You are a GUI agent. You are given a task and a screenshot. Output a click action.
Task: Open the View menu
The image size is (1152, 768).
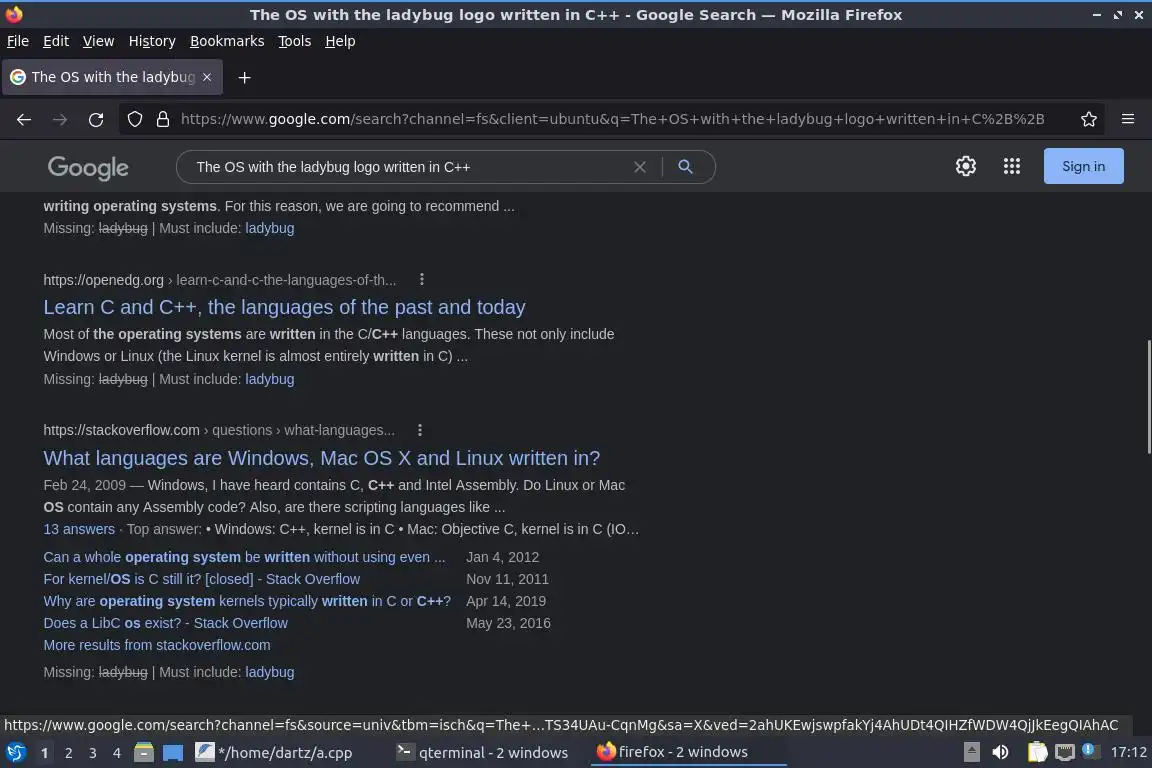coord(98,41)
